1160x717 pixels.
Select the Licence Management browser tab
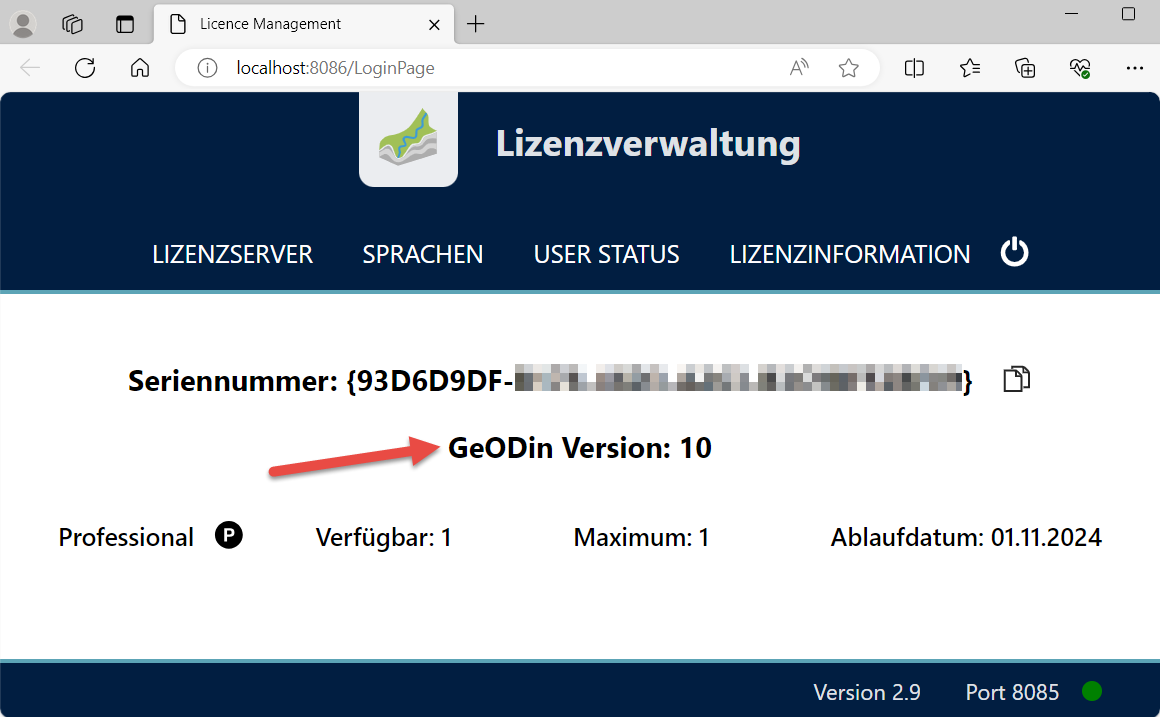303,24
